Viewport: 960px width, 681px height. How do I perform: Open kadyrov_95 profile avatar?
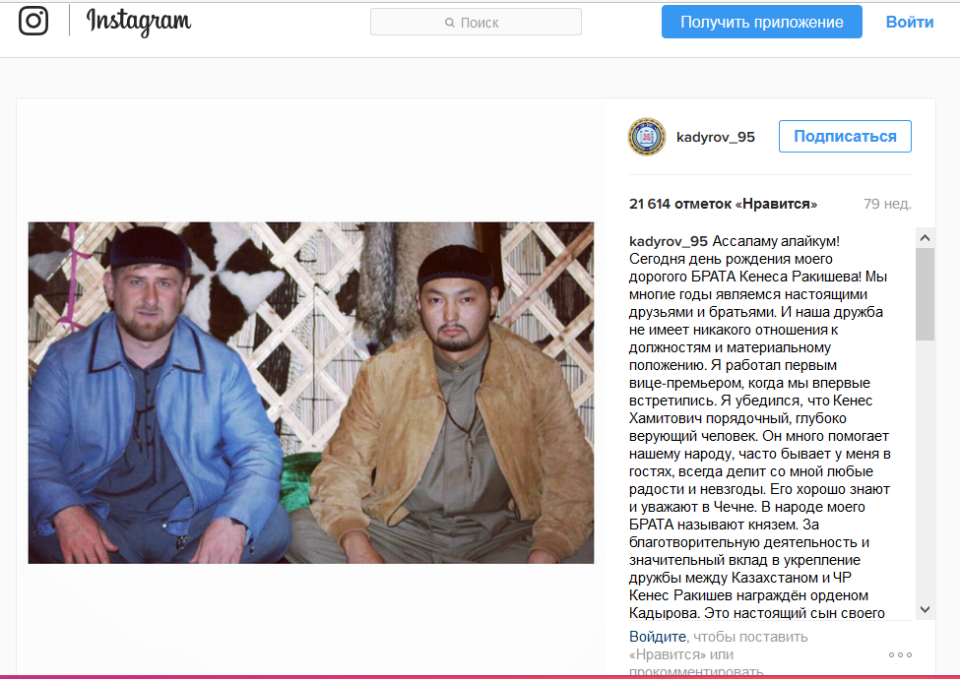[647, 137]
